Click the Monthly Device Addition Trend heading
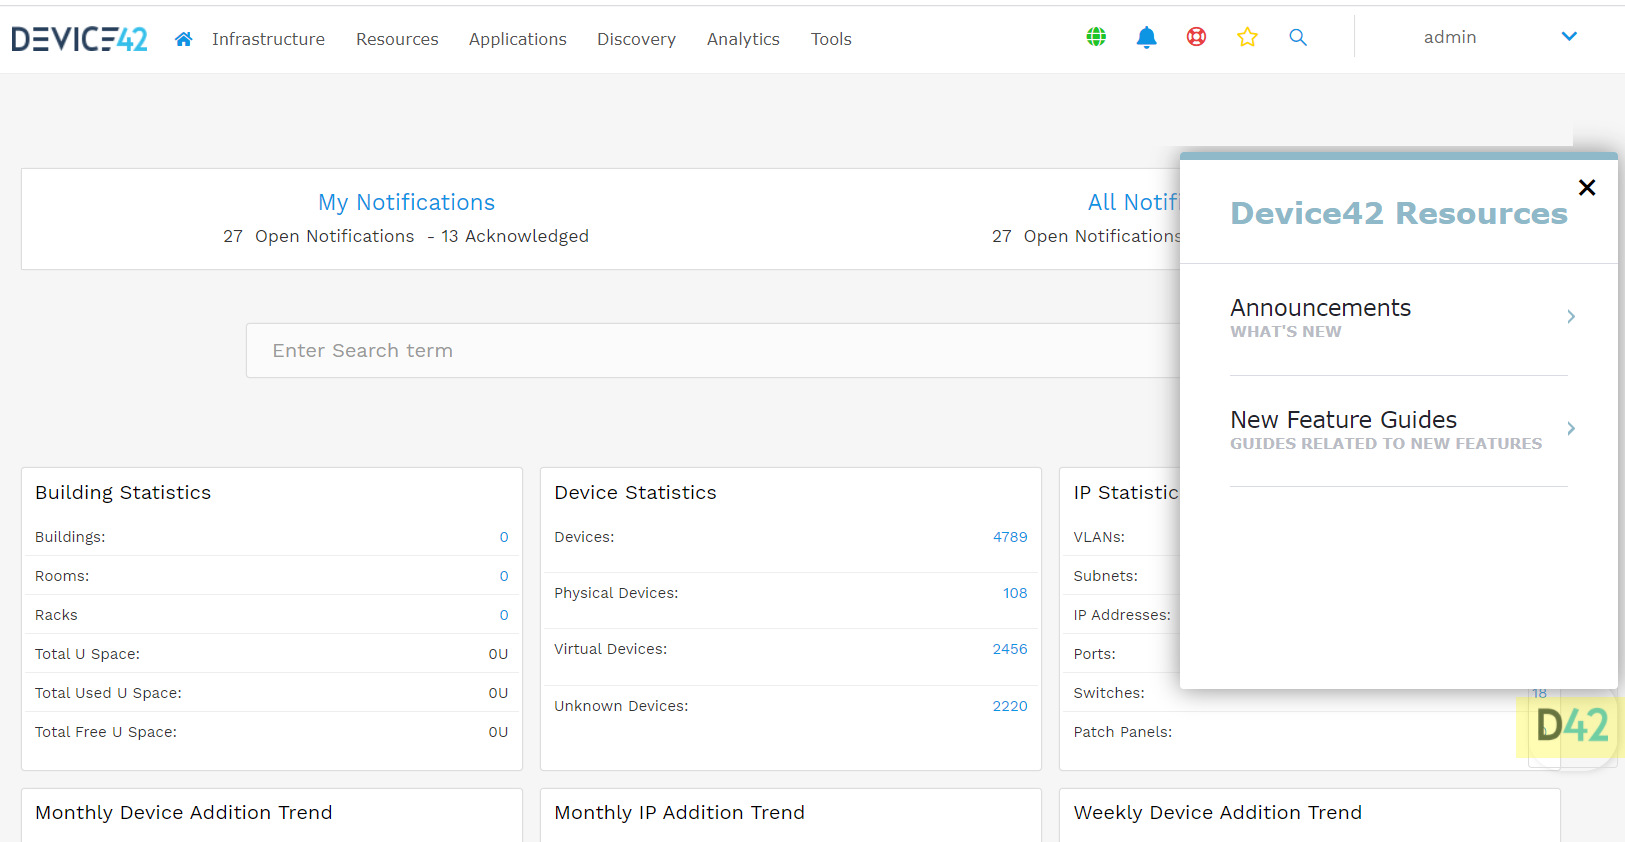This screenshot has width=1625, height=842. coord(184,813)
